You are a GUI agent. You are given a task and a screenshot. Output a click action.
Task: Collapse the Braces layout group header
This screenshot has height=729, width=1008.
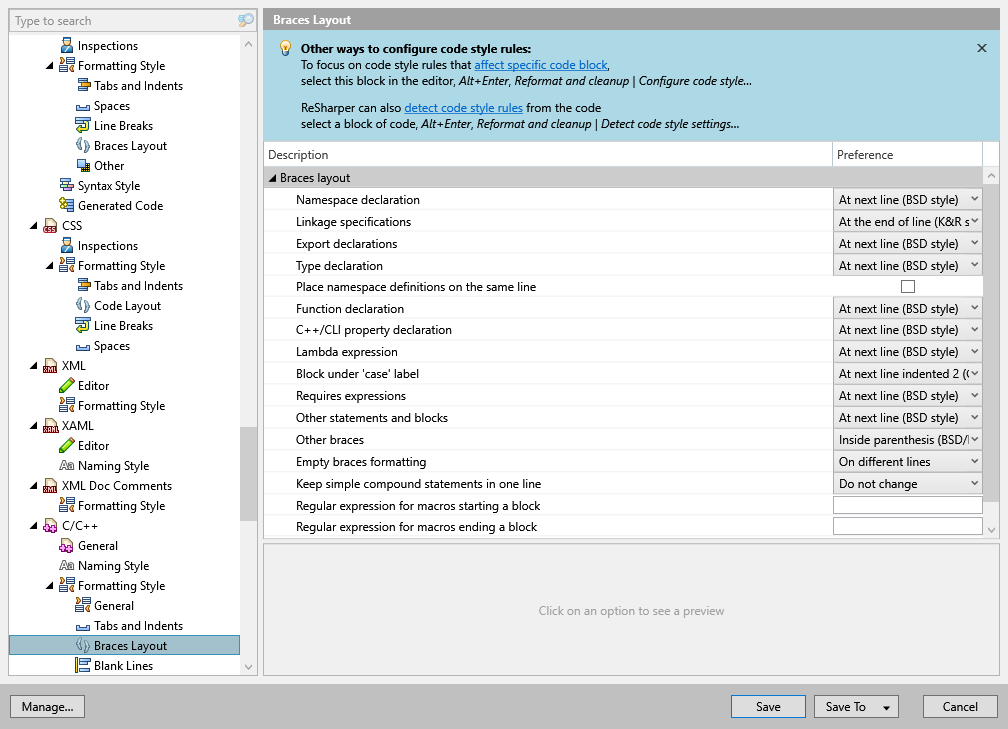pyautogui.click(x=272, y=176)
